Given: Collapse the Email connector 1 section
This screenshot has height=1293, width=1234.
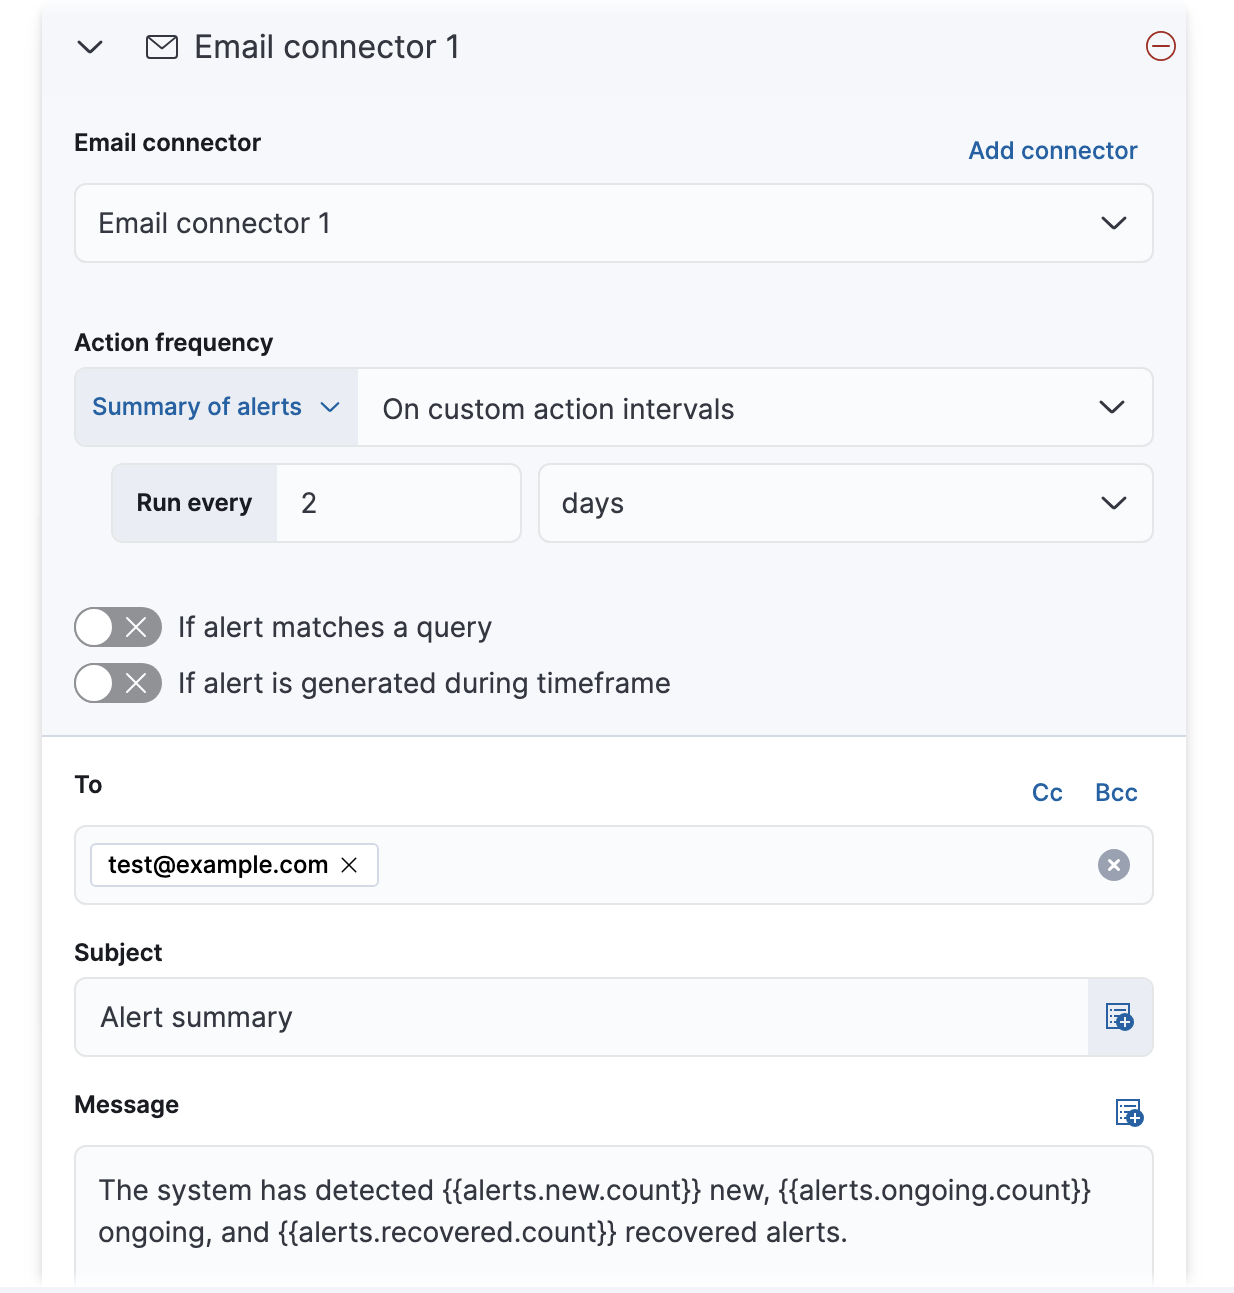Looking at the screenshot, I should pyautogui.click(x=88, y=46).
